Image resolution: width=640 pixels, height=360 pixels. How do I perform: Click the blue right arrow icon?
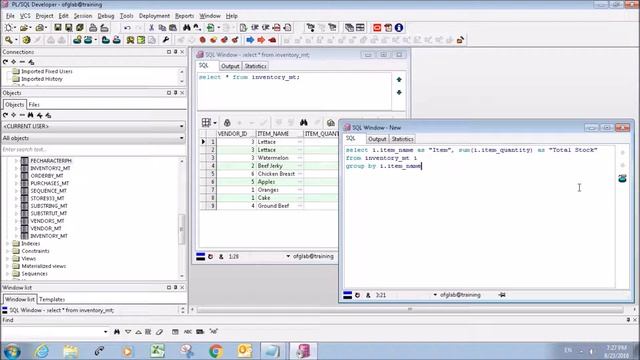(250, 40)
